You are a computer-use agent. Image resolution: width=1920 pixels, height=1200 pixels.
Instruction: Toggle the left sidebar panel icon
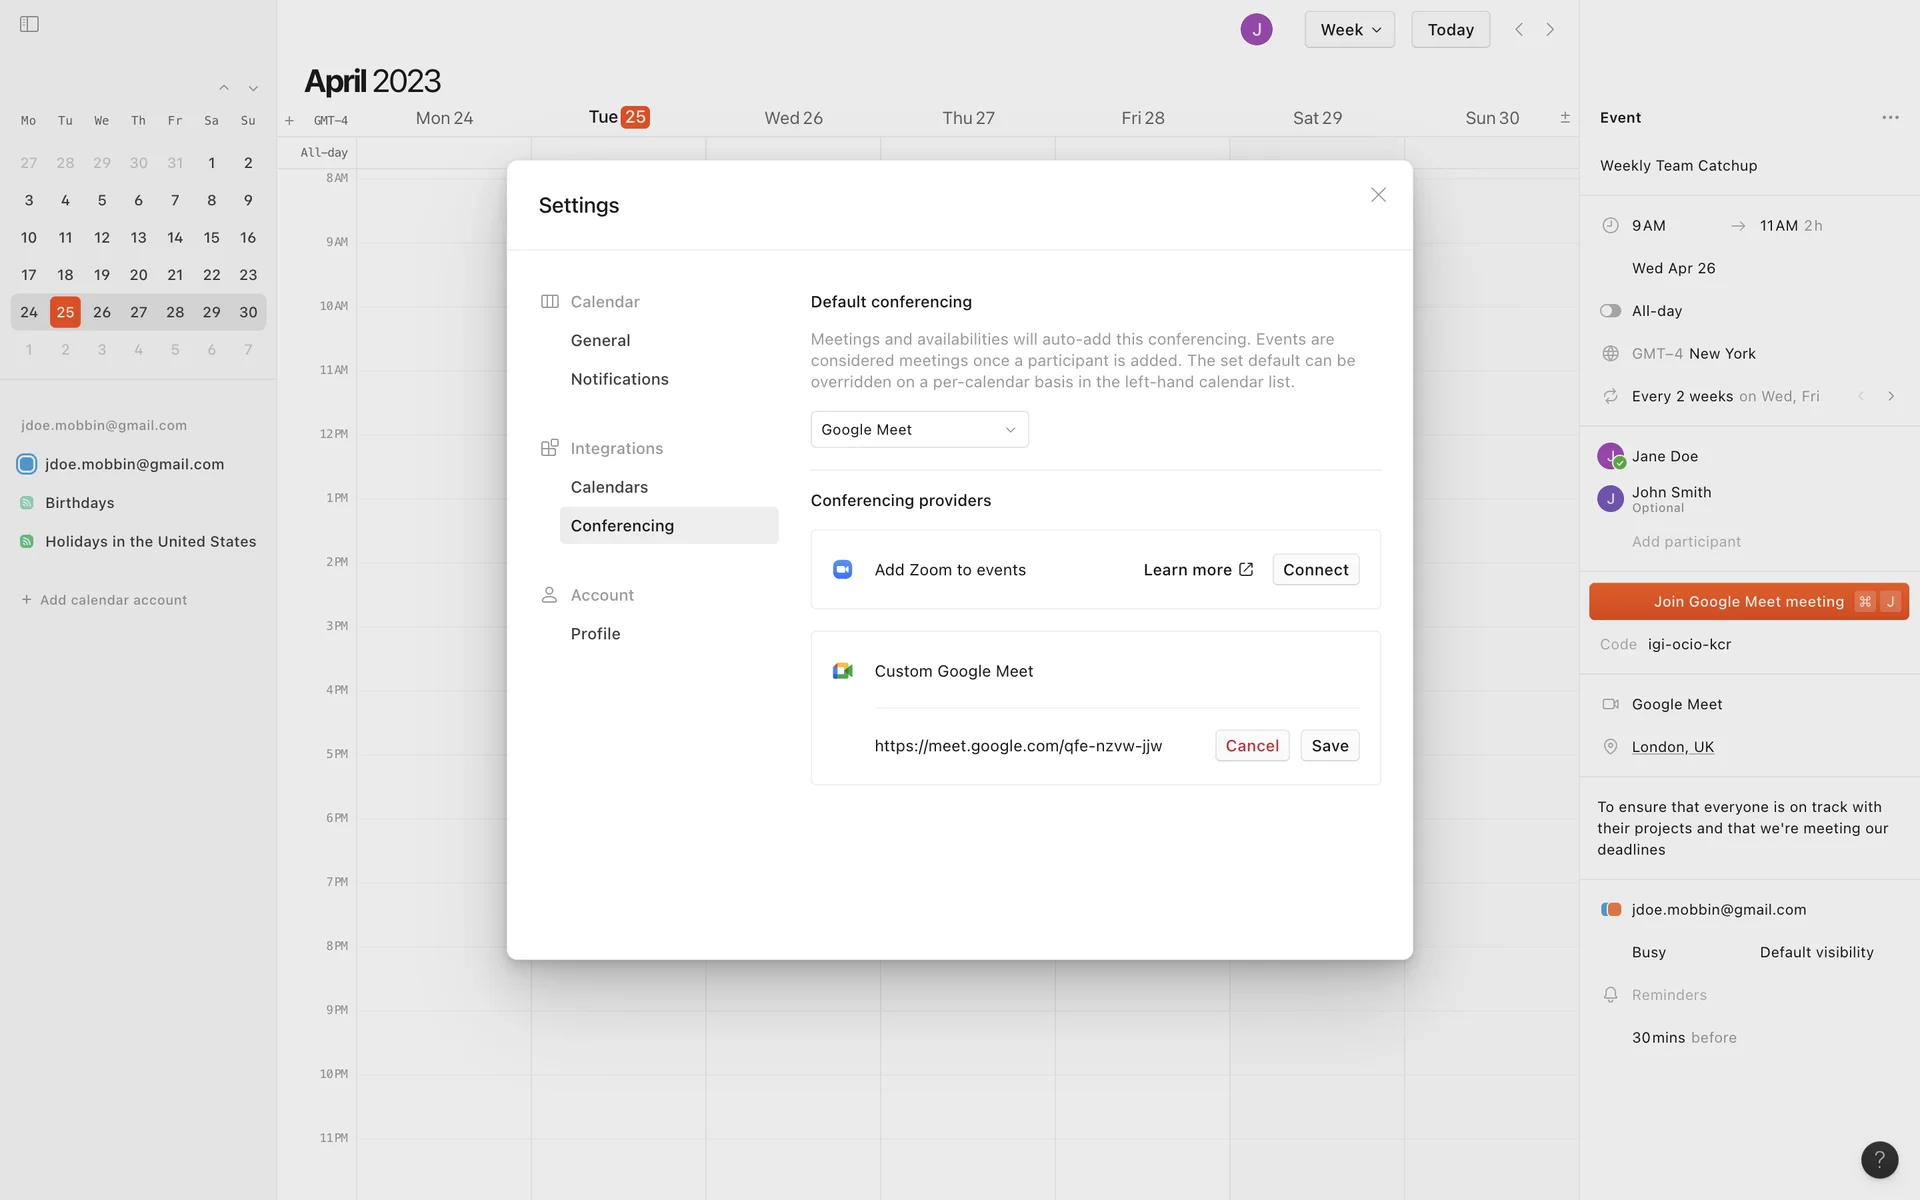click(x=29, y=24)
